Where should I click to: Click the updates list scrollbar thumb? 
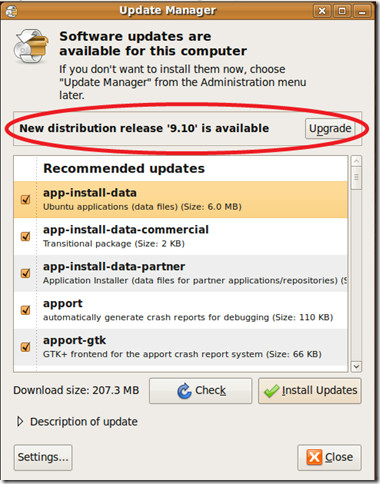click(356, 177)
